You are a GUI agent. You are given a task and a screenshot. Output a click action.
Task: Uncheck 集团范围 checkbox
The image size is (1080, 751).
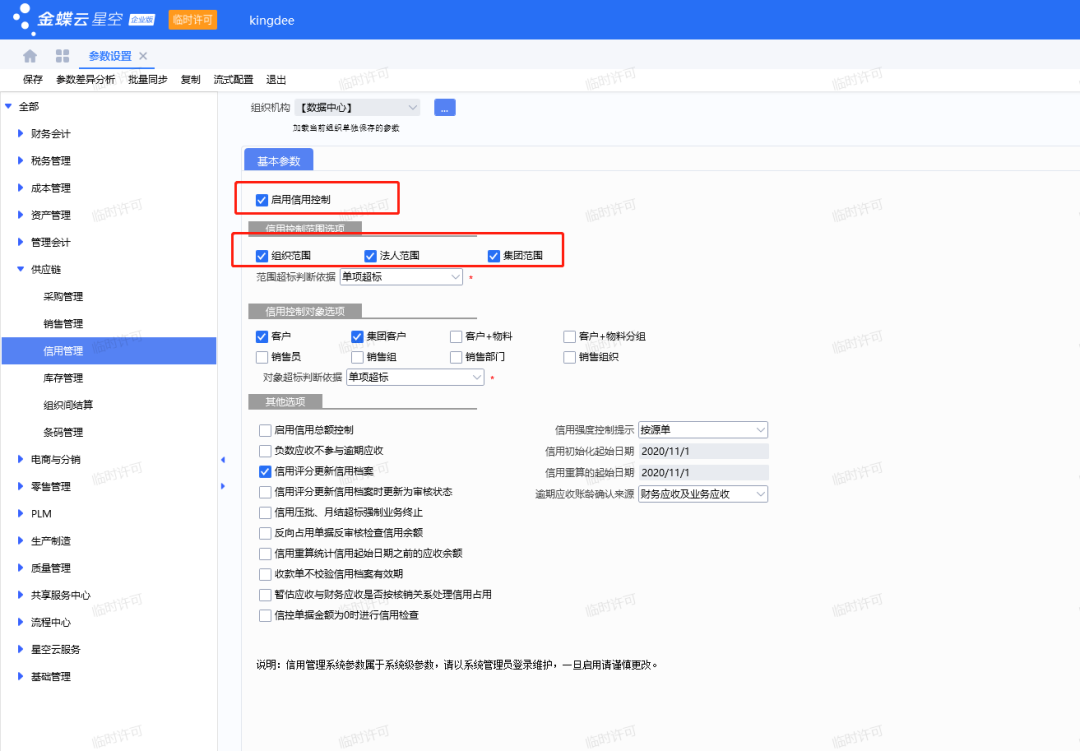(x=494, y=256)
